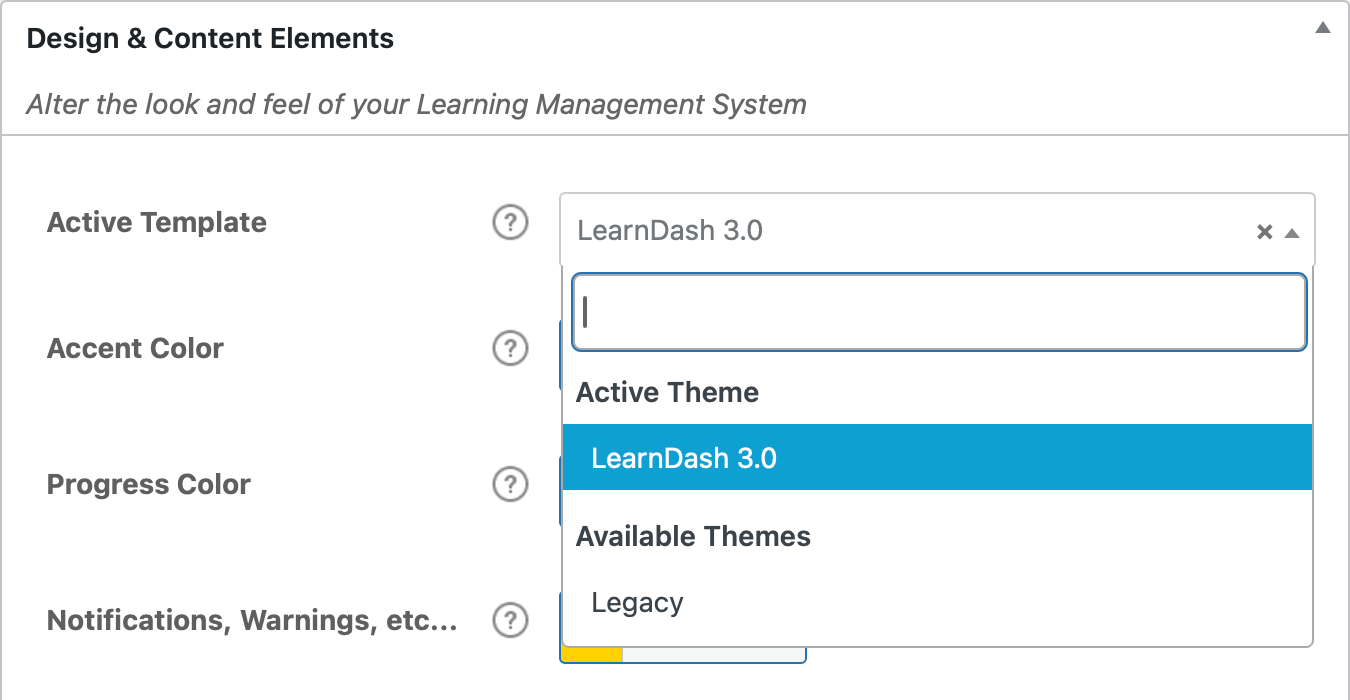Click the Design & Content Elements heading
Image resolution: width=1350 pixels, height=700 pixels.
point(210,39)
